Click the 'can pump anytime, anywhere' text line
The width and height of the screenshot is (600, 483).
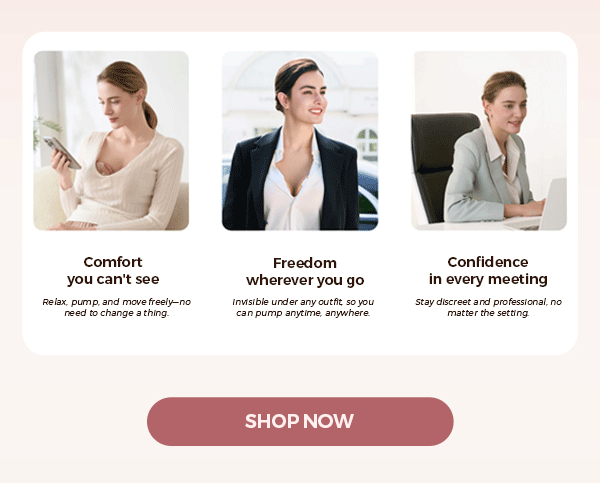[x=303, y=313]
